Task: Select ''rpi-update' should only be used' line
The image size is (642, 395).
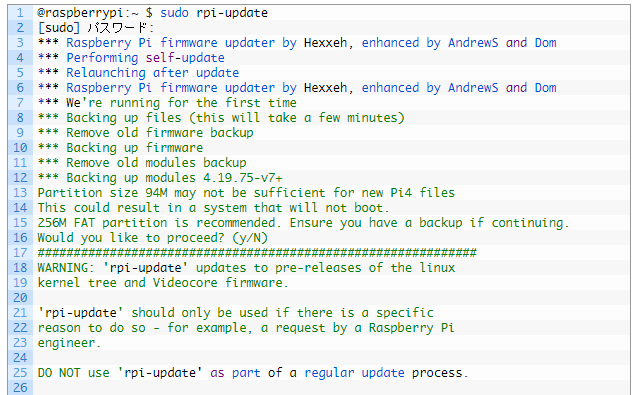Action: click(235, 313)
